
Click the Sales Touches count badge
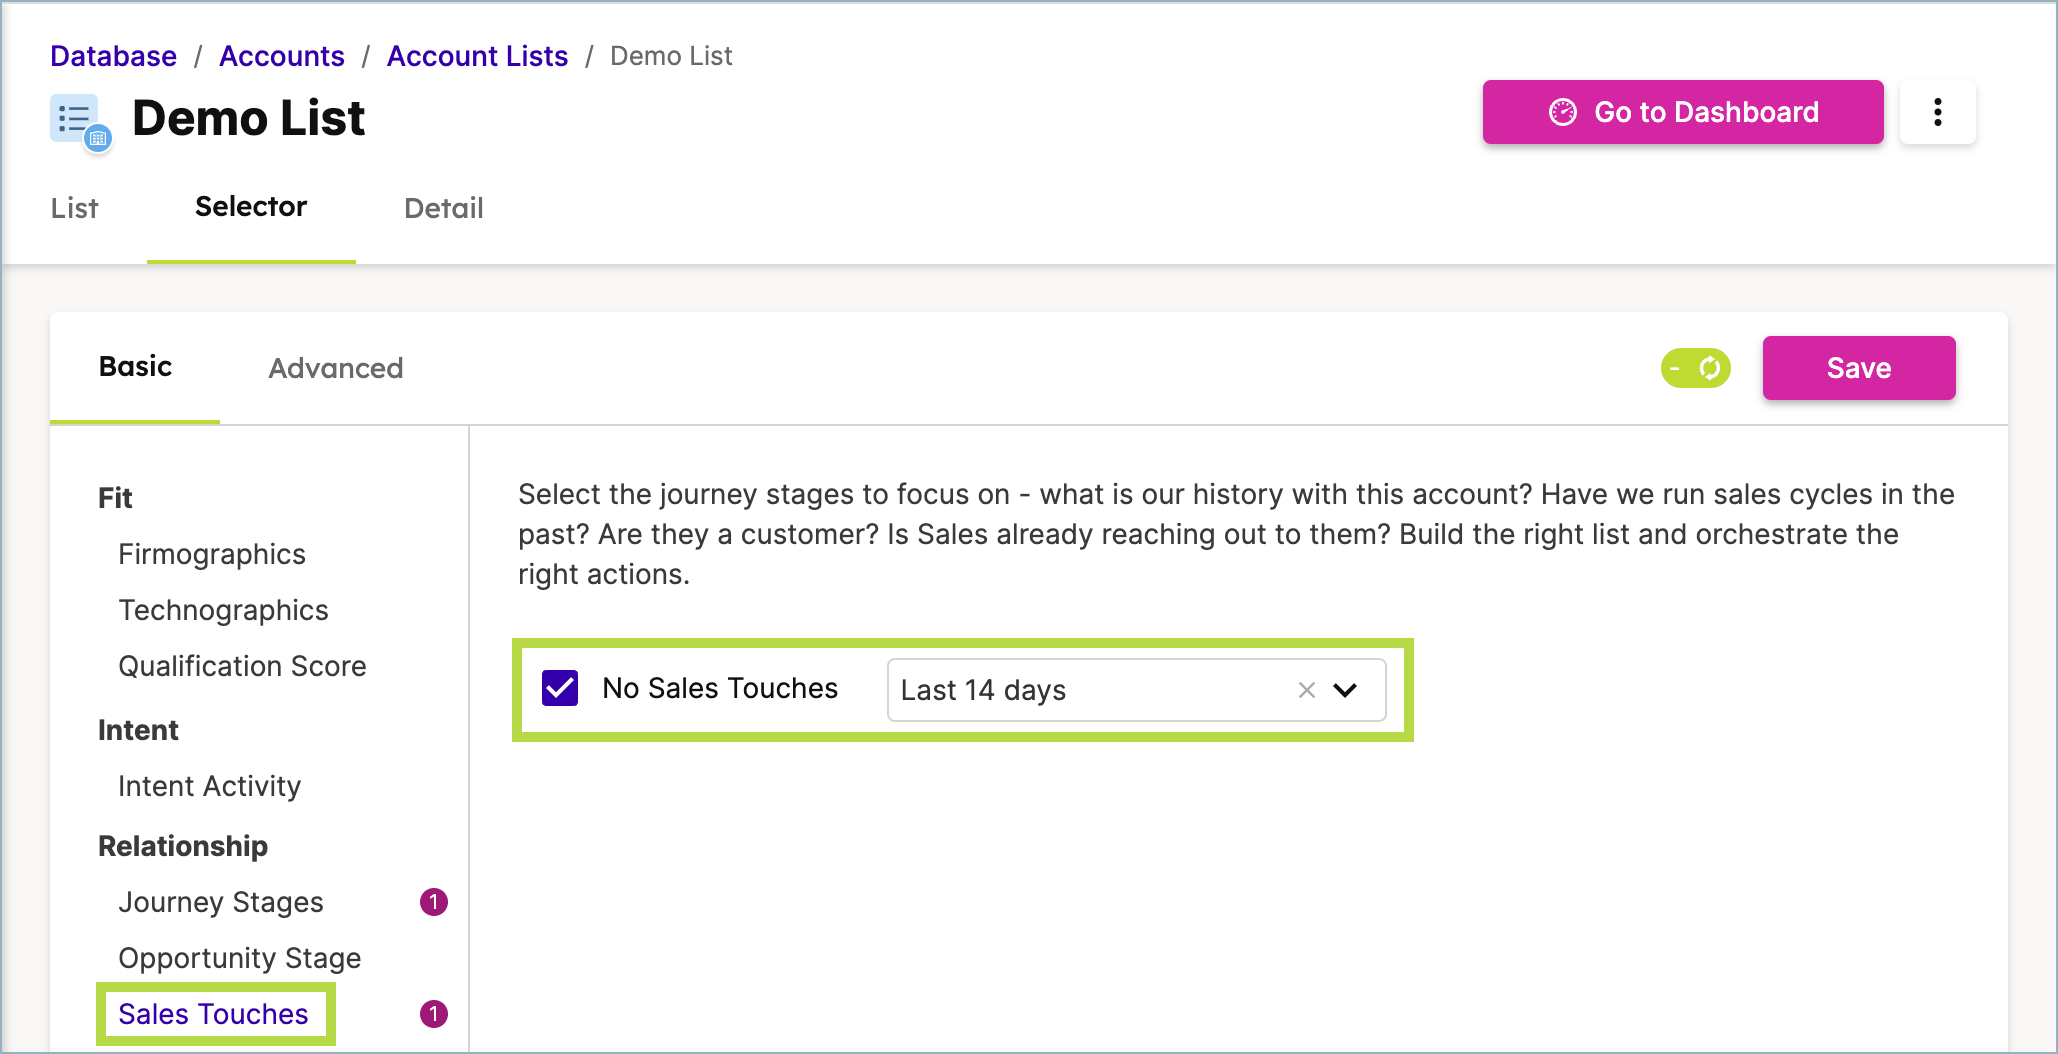(x=433, y=1014)
